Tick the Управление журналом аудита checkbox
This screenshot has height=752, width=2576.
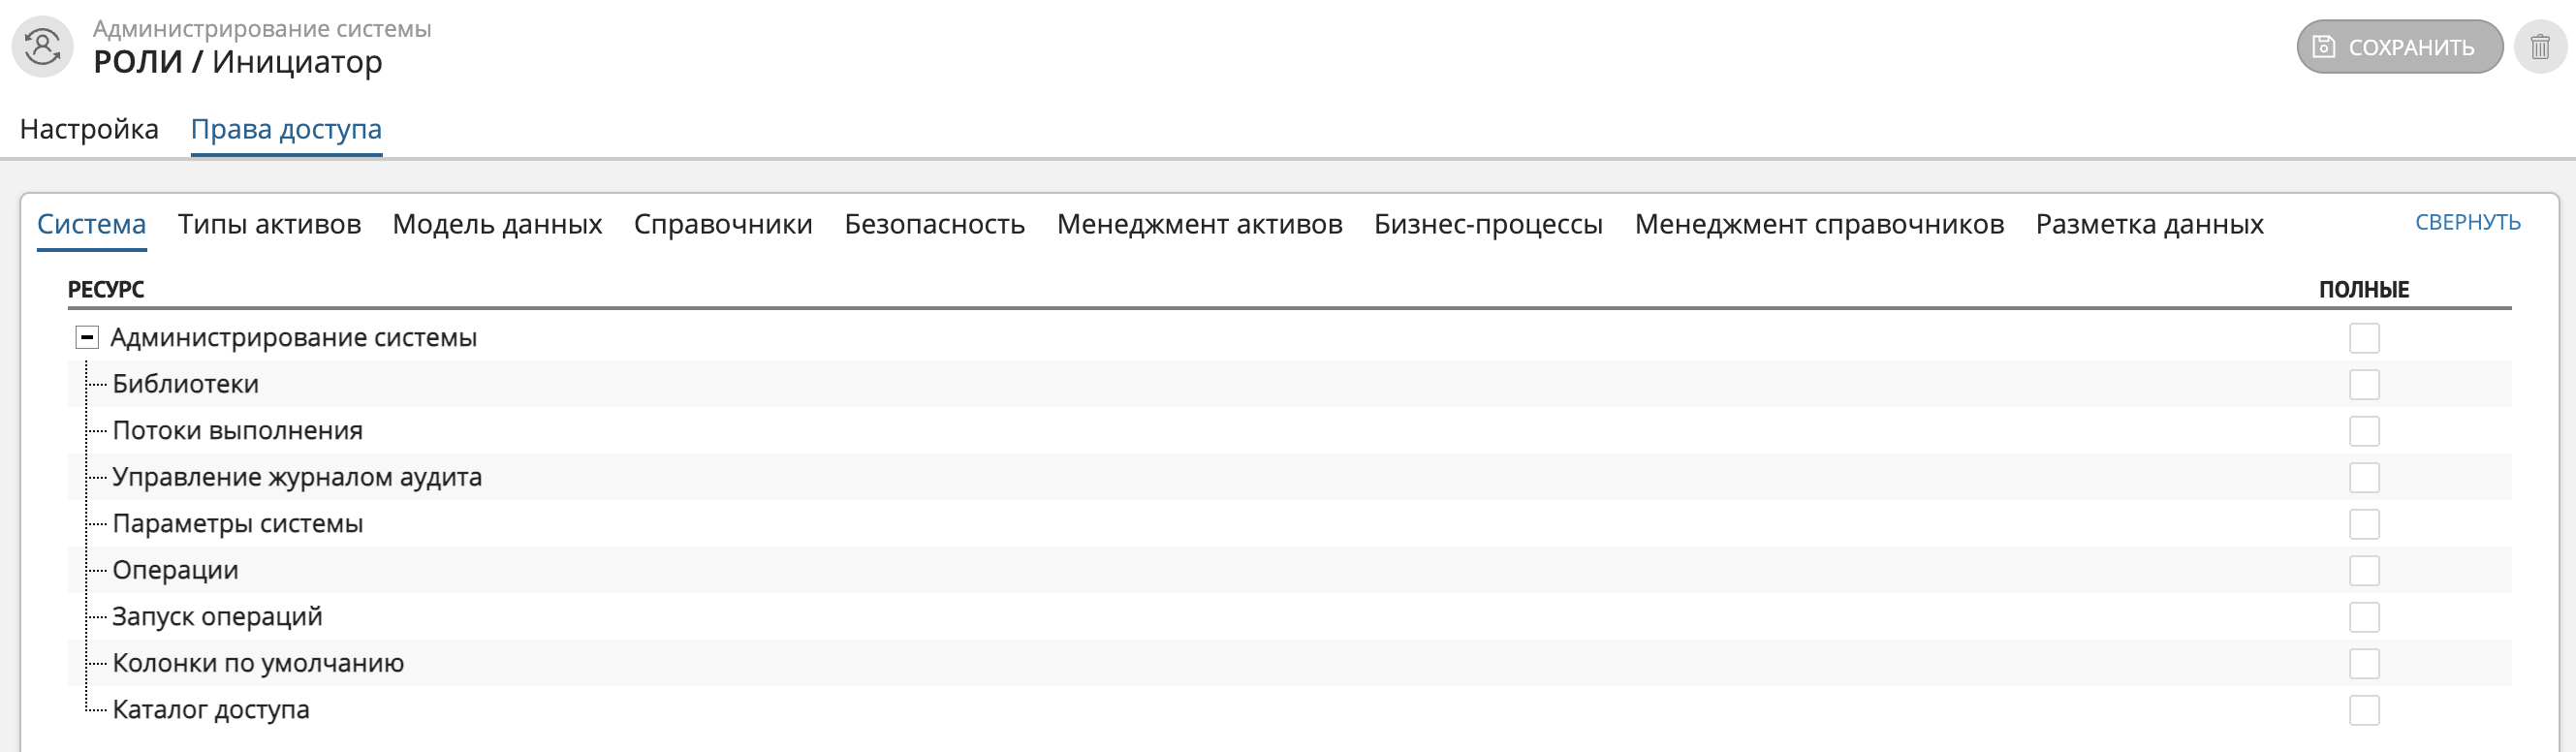point(2363,478)
